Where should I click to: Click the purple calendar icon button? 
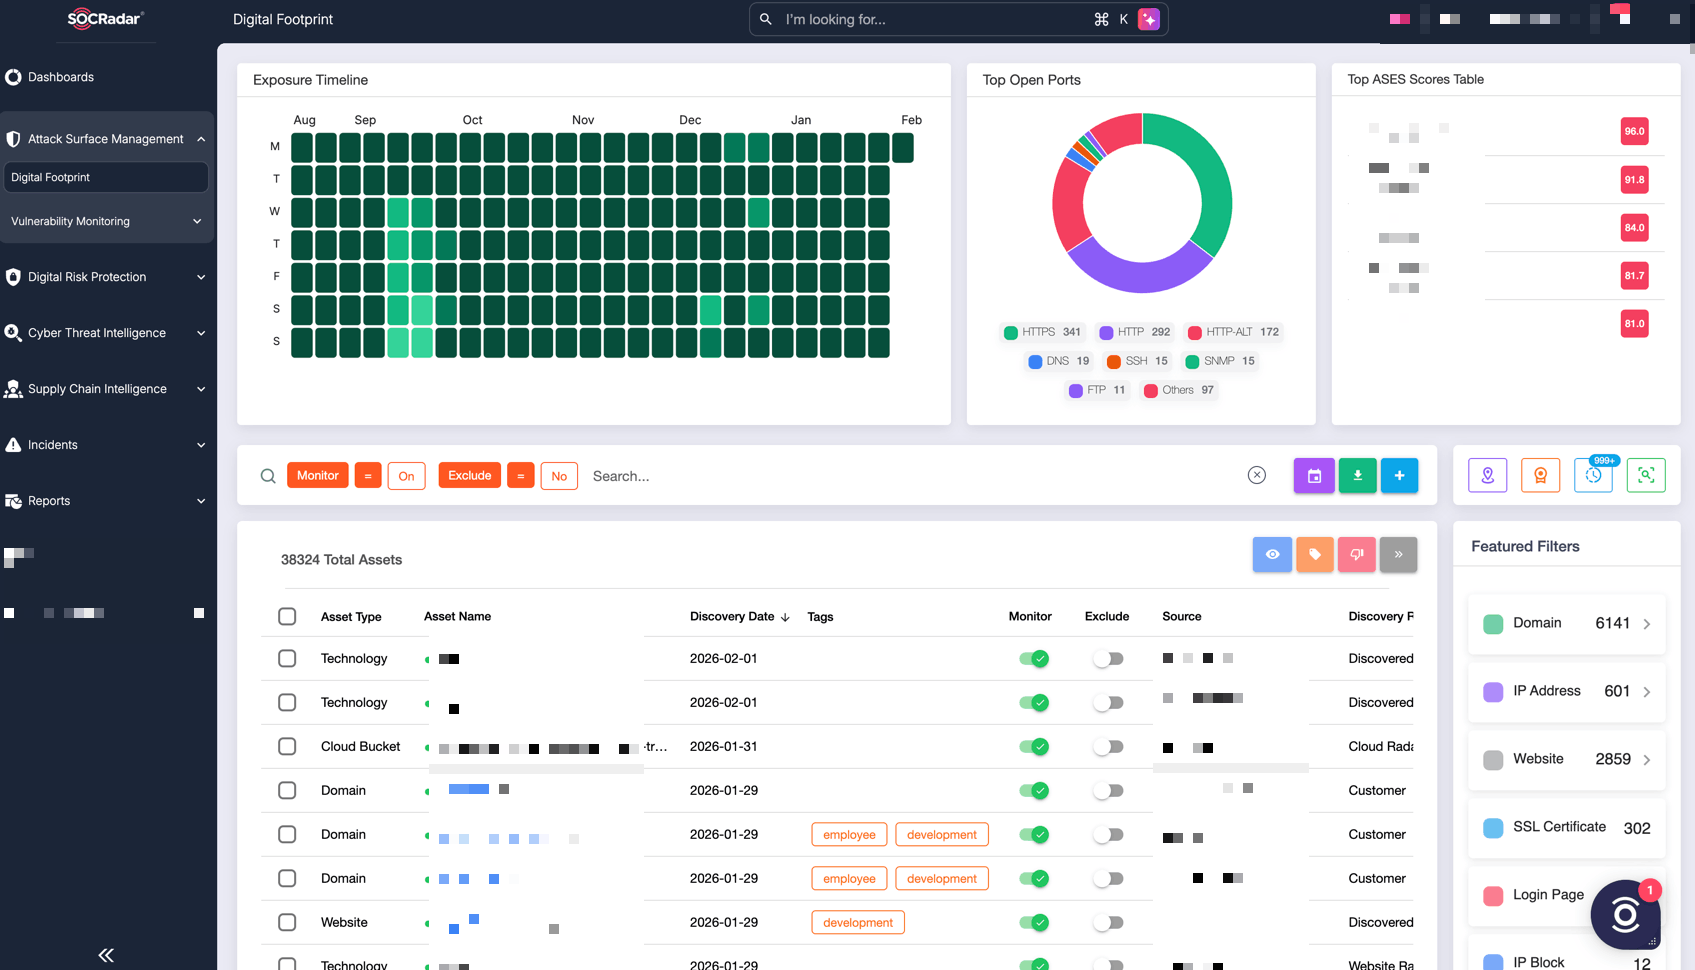pyautogui.click(x=1314, y=476)
